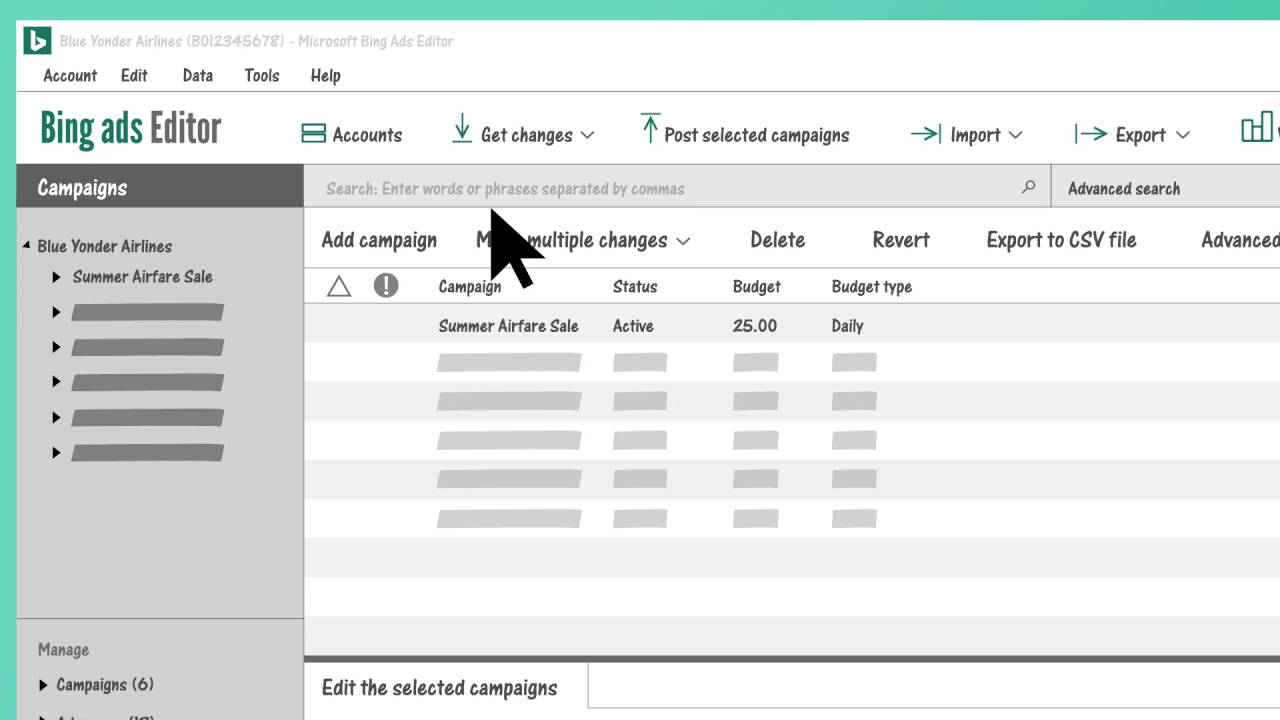The height and width of the screenshot is (720, 1280).
Task: Click the Daily budget type cell
Action: point(847,326)
